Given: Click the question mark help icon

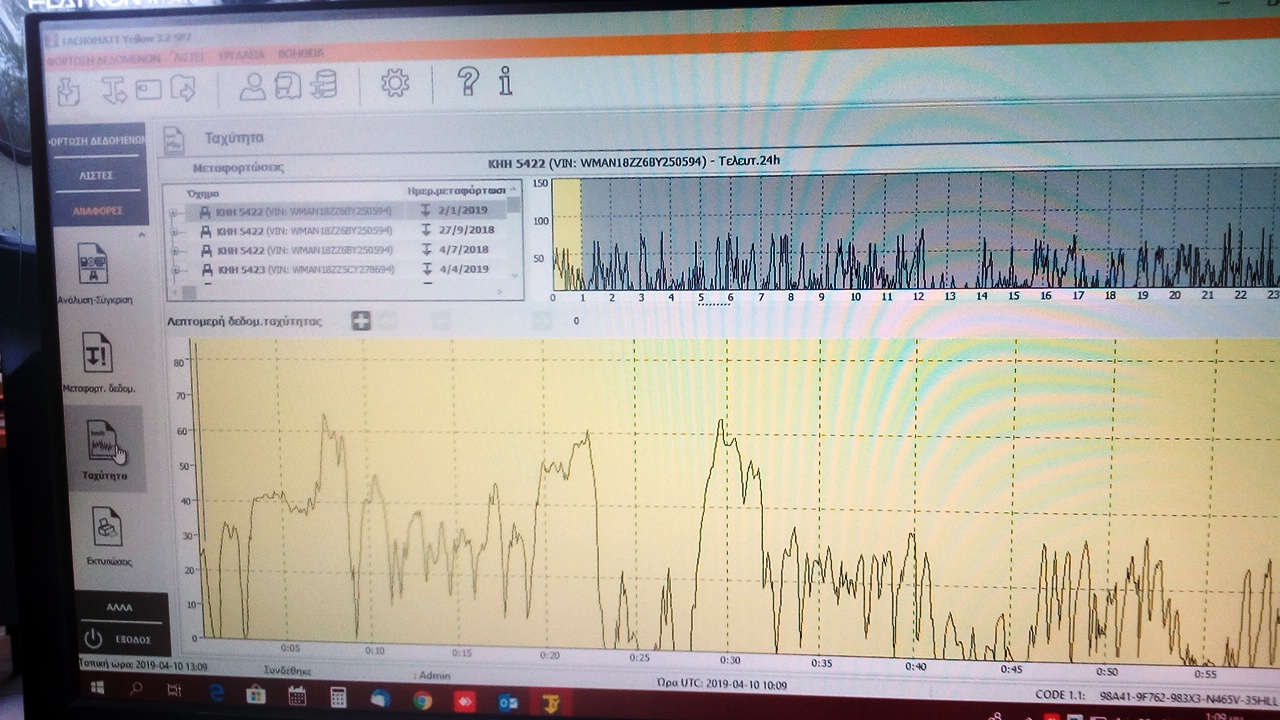Looking at the screenshot, I should coord(467,81).
